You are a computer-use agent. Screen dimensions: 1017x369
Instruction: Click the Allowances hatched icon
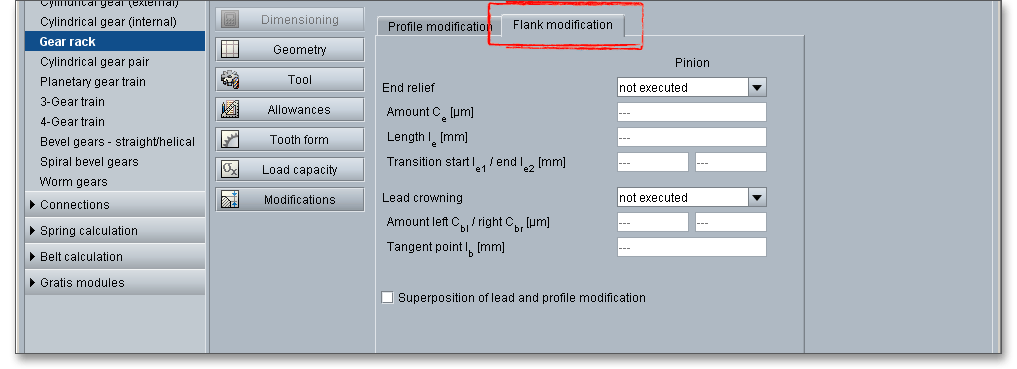click(230, 110)
